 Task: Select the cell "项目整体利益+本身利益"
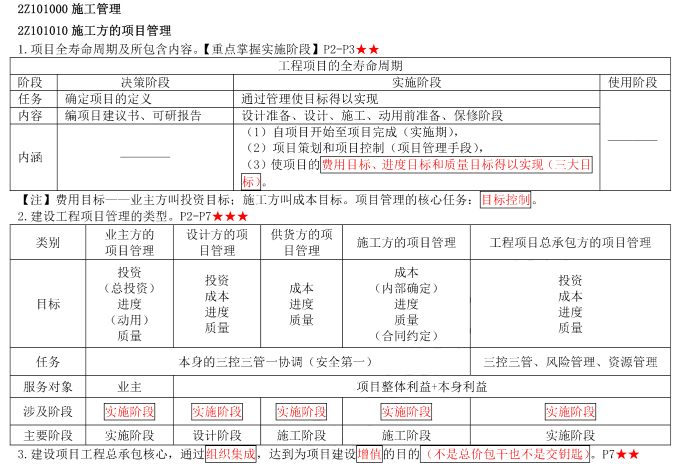point(422,386)
